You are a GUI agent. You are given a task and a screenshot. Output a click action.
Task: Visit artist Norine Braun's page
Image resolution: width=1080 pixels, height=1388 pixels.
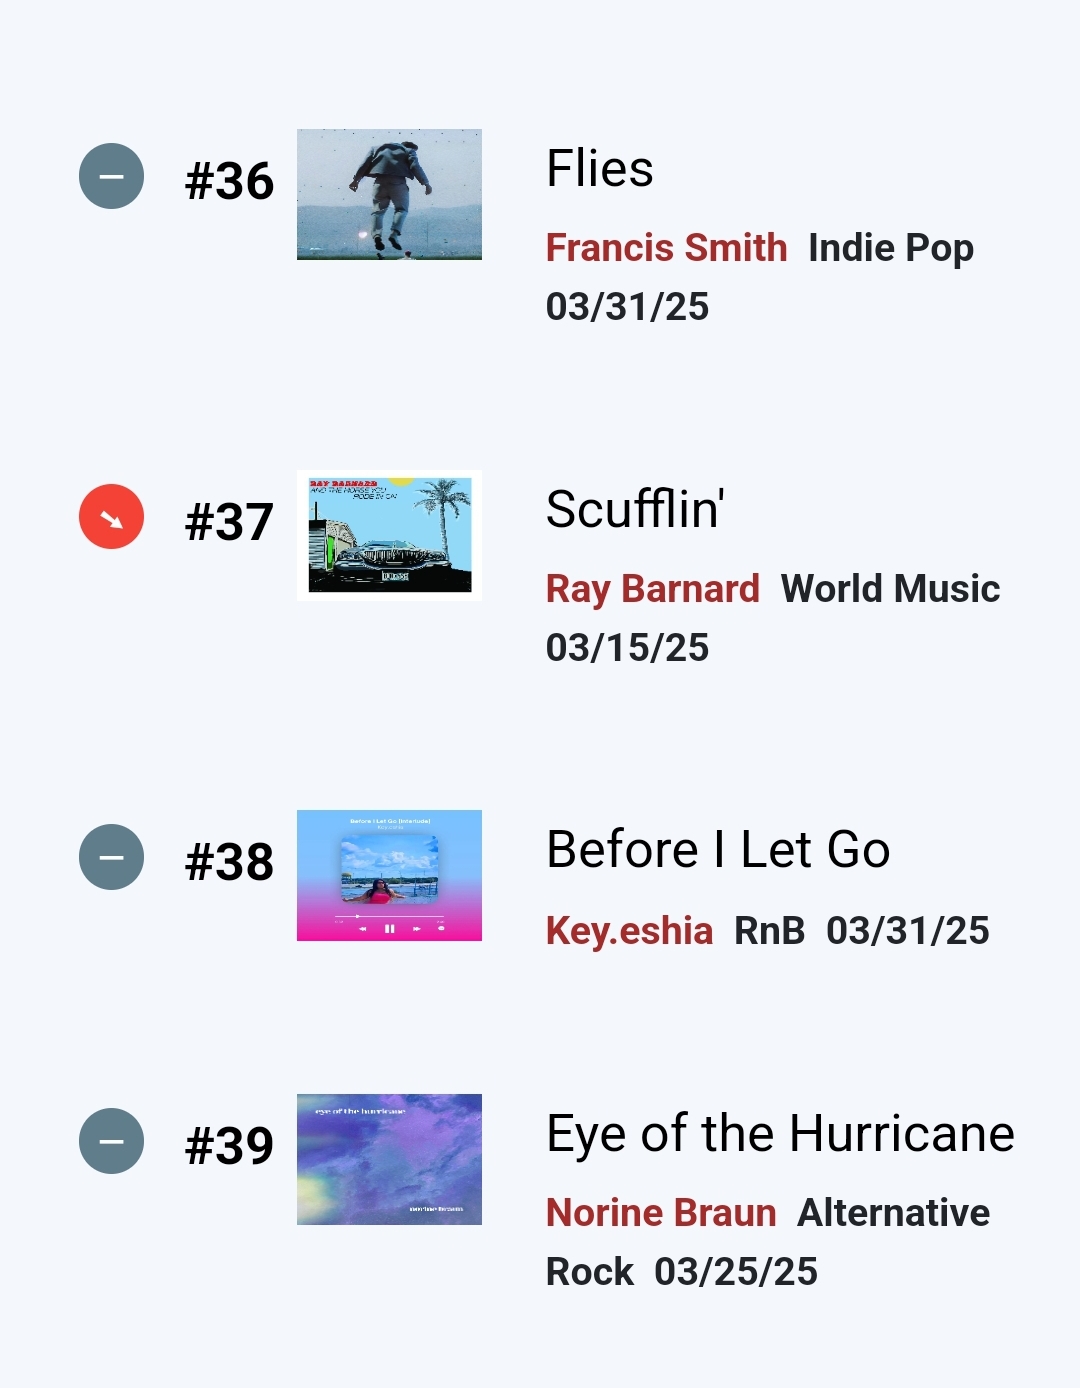(x=661, y=1213)
